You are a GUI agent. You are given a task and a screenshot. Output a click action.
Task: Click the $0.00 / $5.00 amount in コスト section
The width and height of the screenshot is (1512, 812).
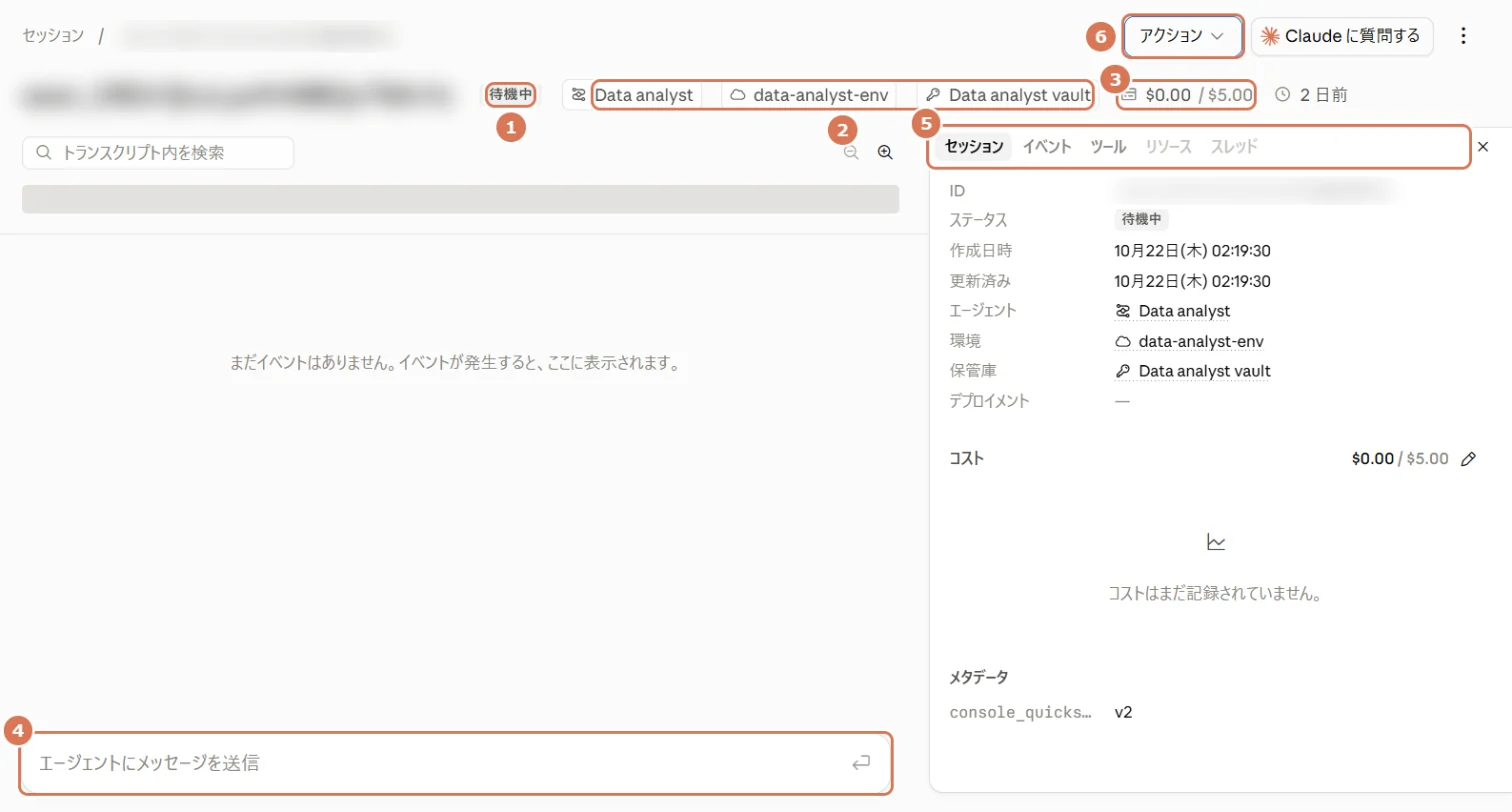(x=1400, y=459)
